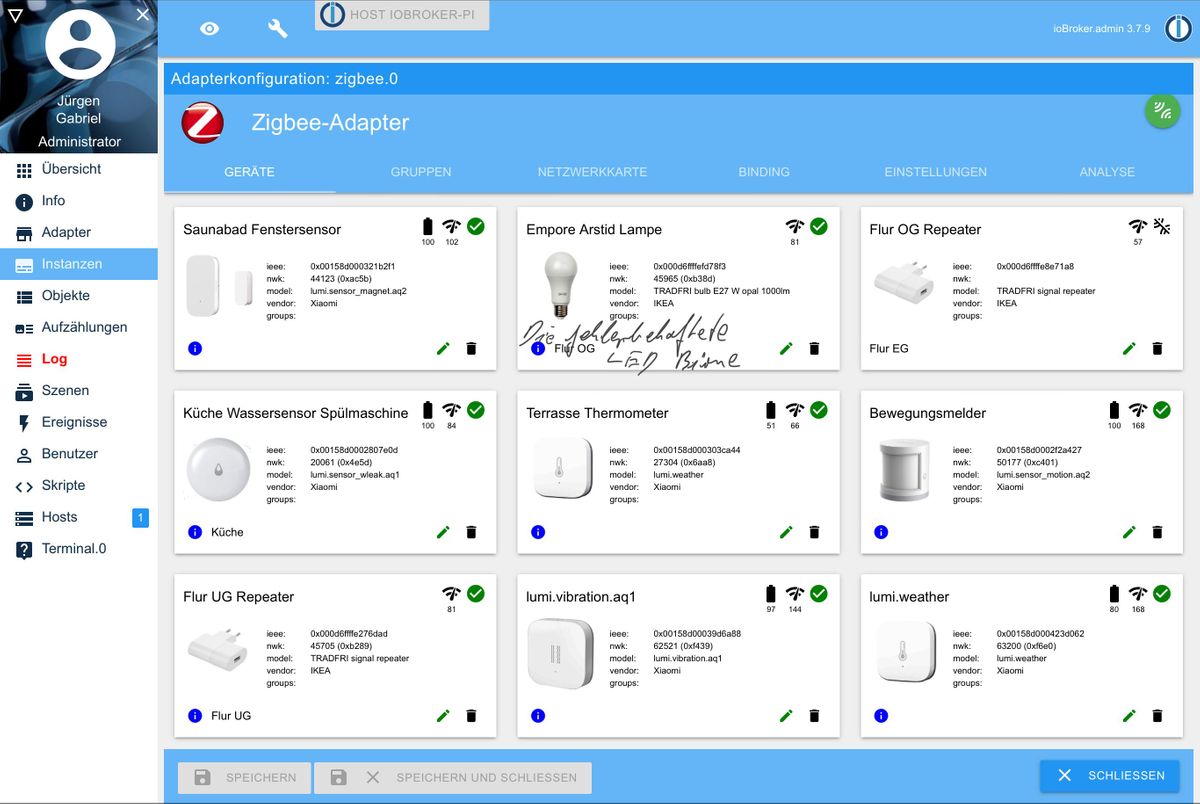Click the Hosts notification badge

(x=140, y=517)
